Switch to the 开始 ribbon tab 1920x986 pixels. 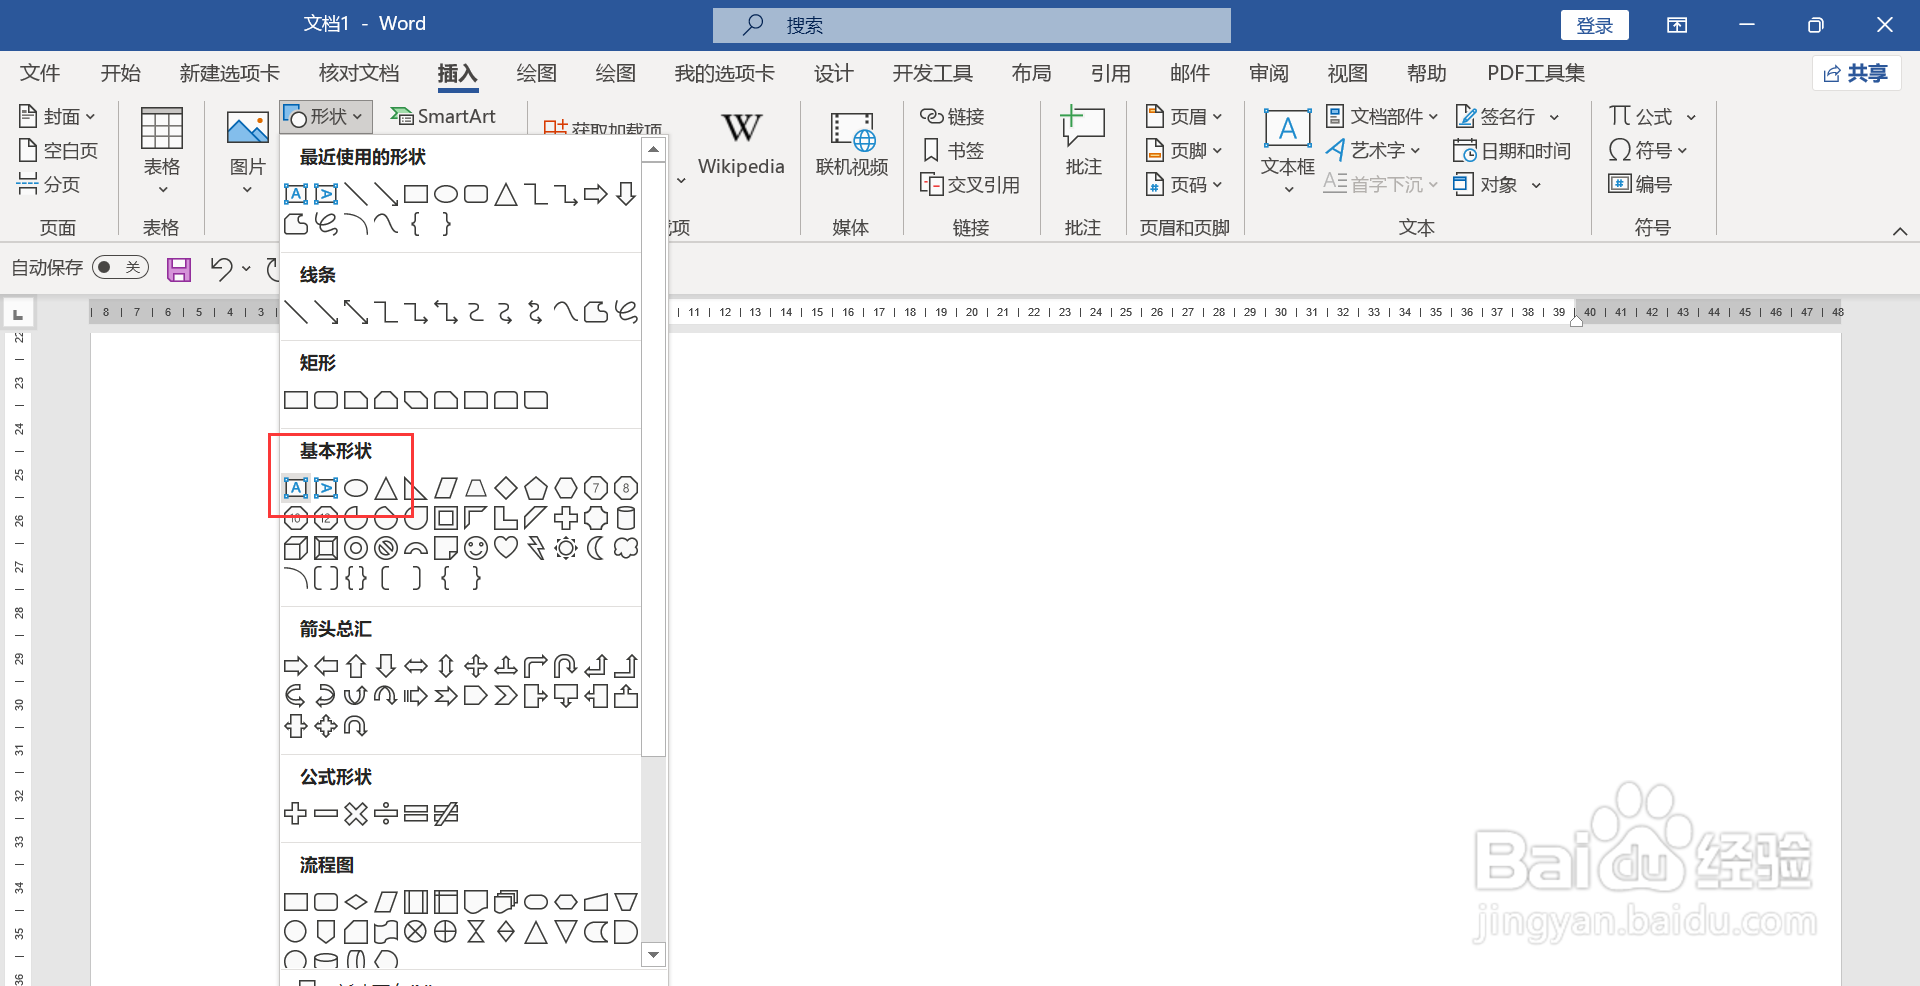[120, 73]
